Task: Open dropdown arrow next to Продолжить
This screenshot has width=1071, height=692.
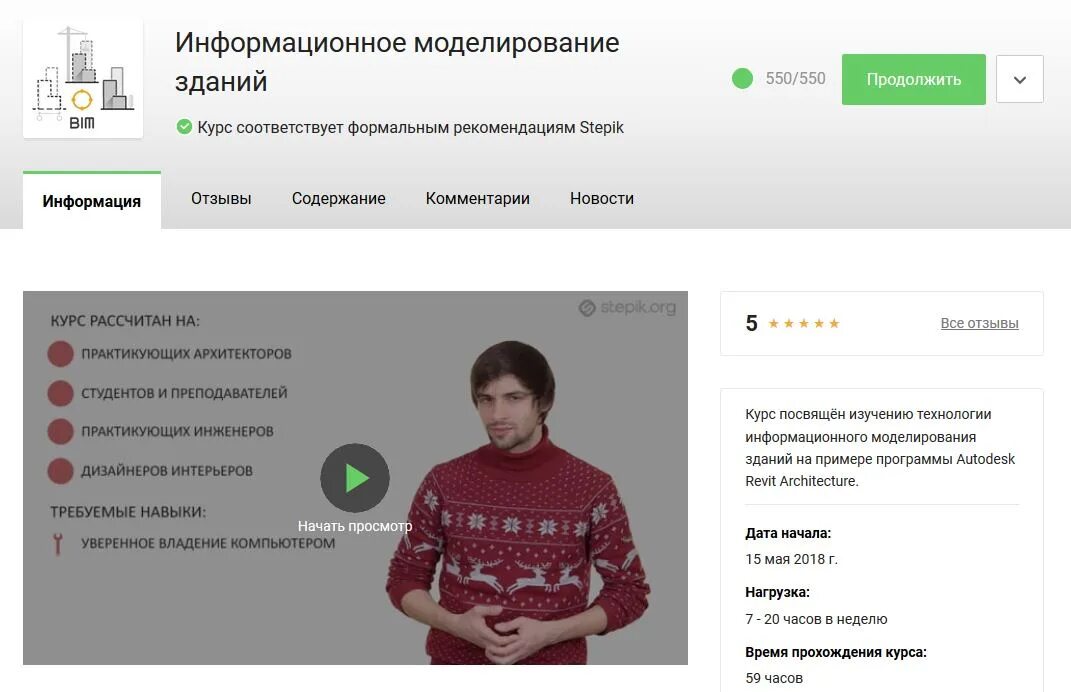Action: [1019, 79]
